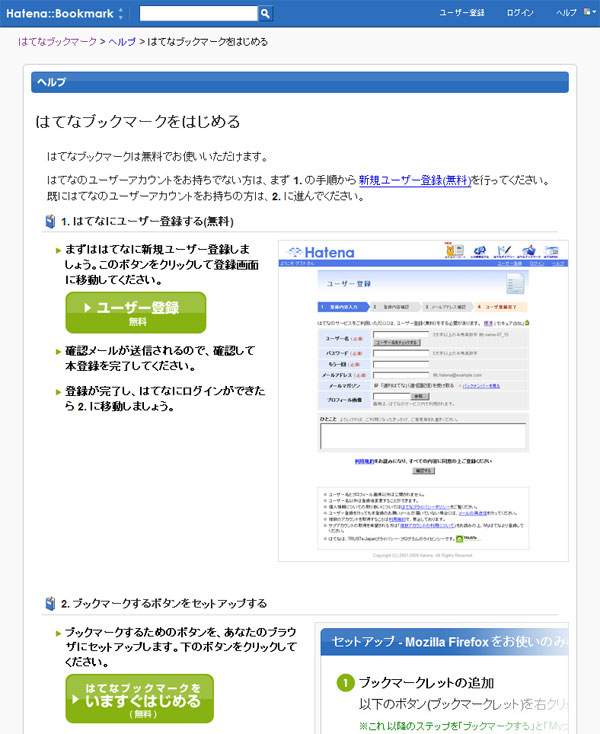Open ログイン in the header

click(520, 13)
